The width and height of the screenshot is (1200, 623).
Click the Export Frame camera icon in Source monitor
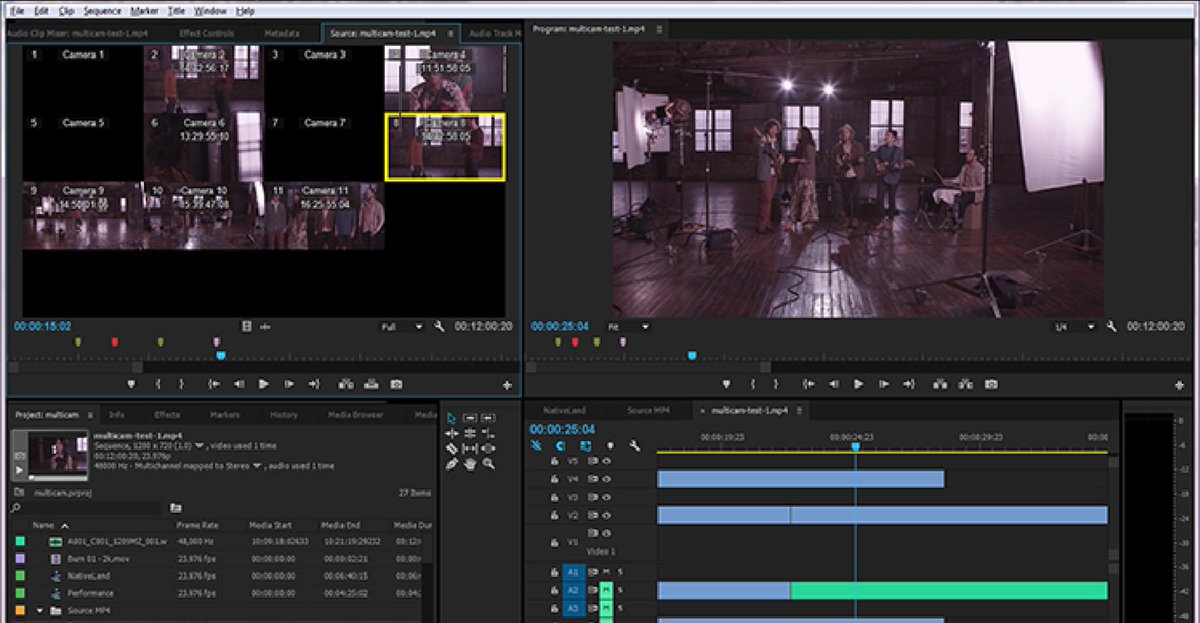(x=397, y=384)
